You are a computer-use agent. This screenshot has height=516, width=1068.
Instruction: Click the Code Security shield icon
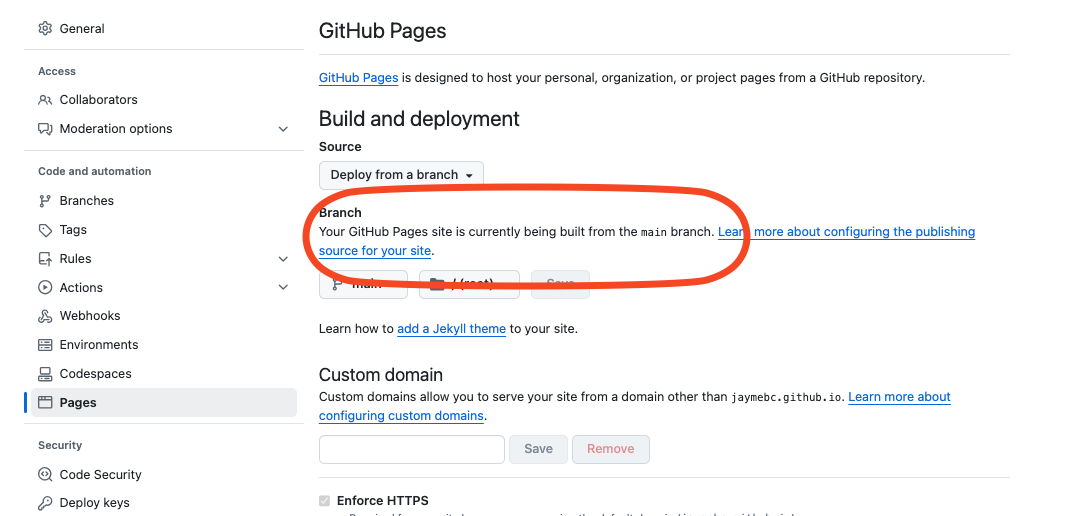tap(45, 475)
